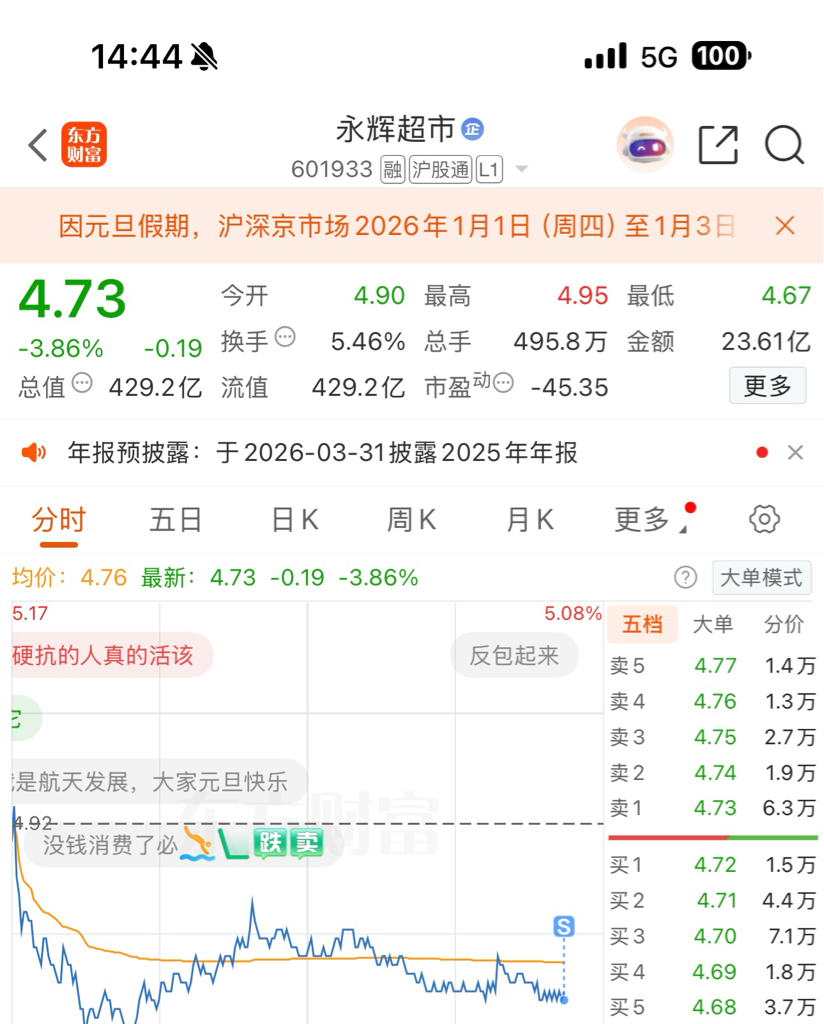Tap the 硬抗的人真的活该 comment bubble

tap(111, 655)
